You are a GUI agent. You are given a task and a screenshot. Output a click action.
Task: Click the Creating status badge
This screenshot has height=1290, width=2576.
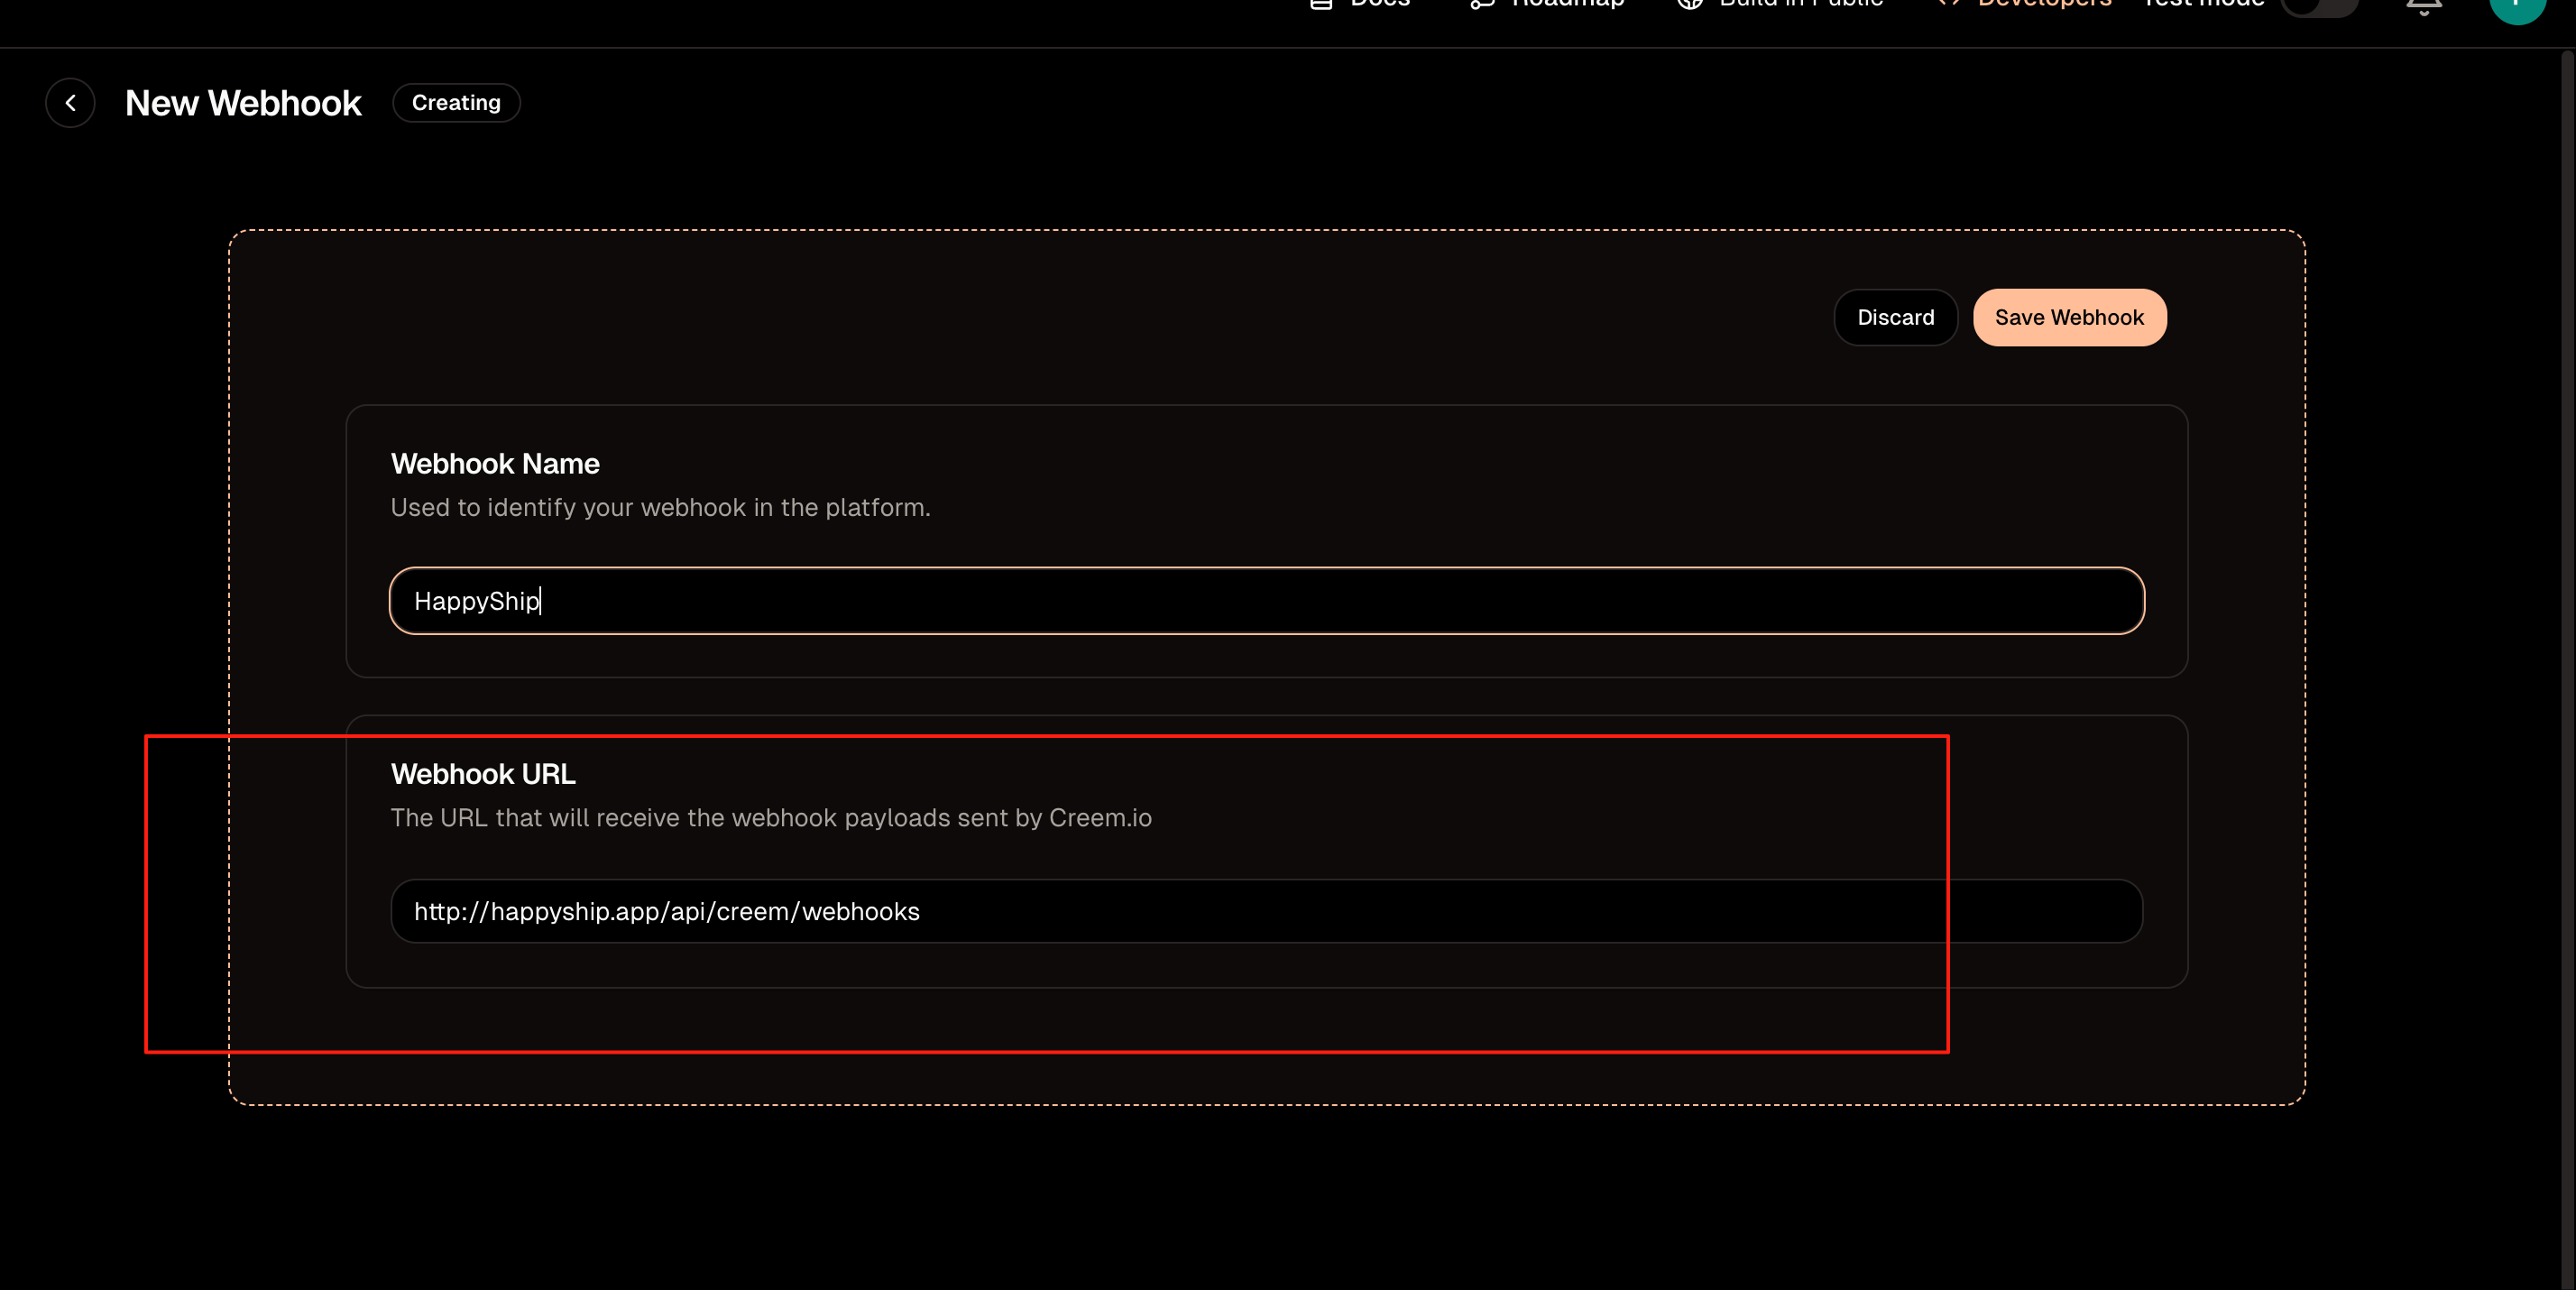[x=456, y=103]
